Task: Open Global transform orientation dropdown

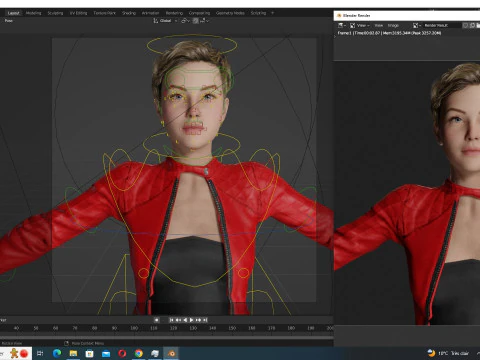Action: (x=165, y=21)
